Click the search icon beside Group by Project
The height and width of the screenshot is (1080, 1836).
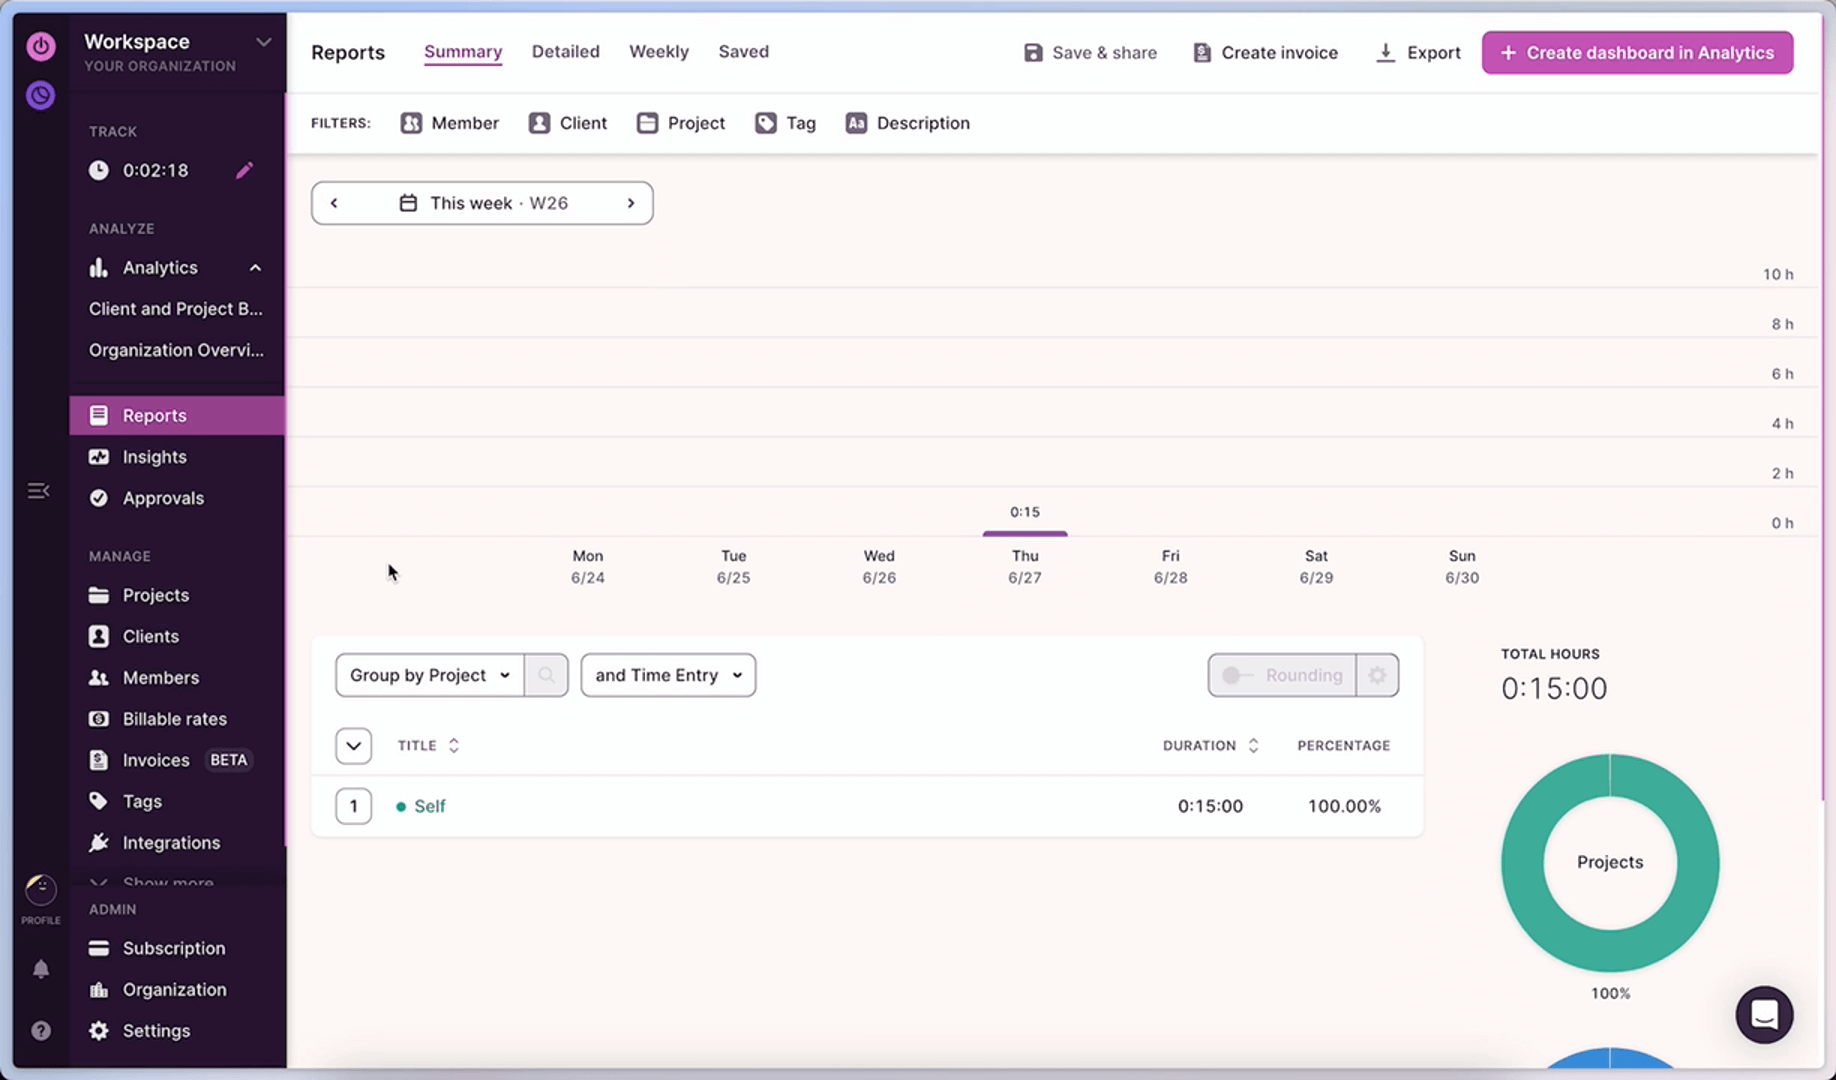[546, 675]
